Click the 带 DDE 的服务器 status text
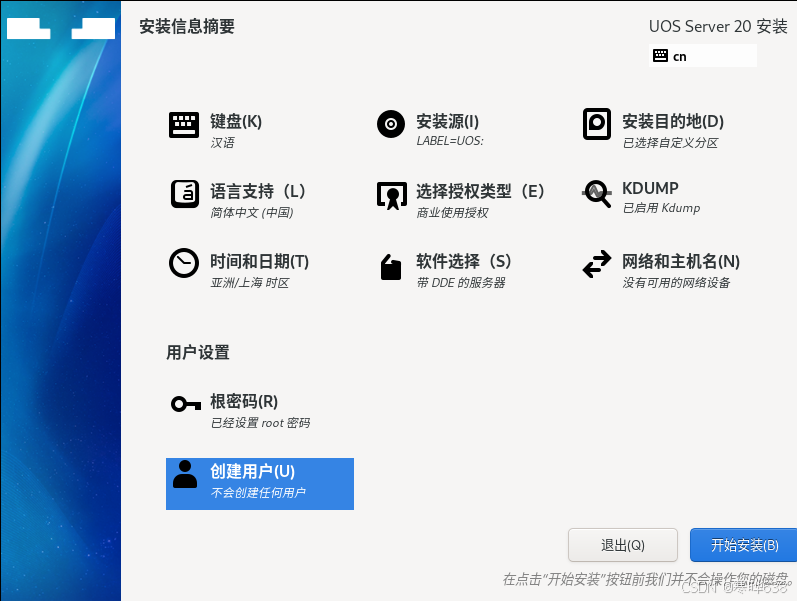The image size is (797, 601). coord(461,283)
